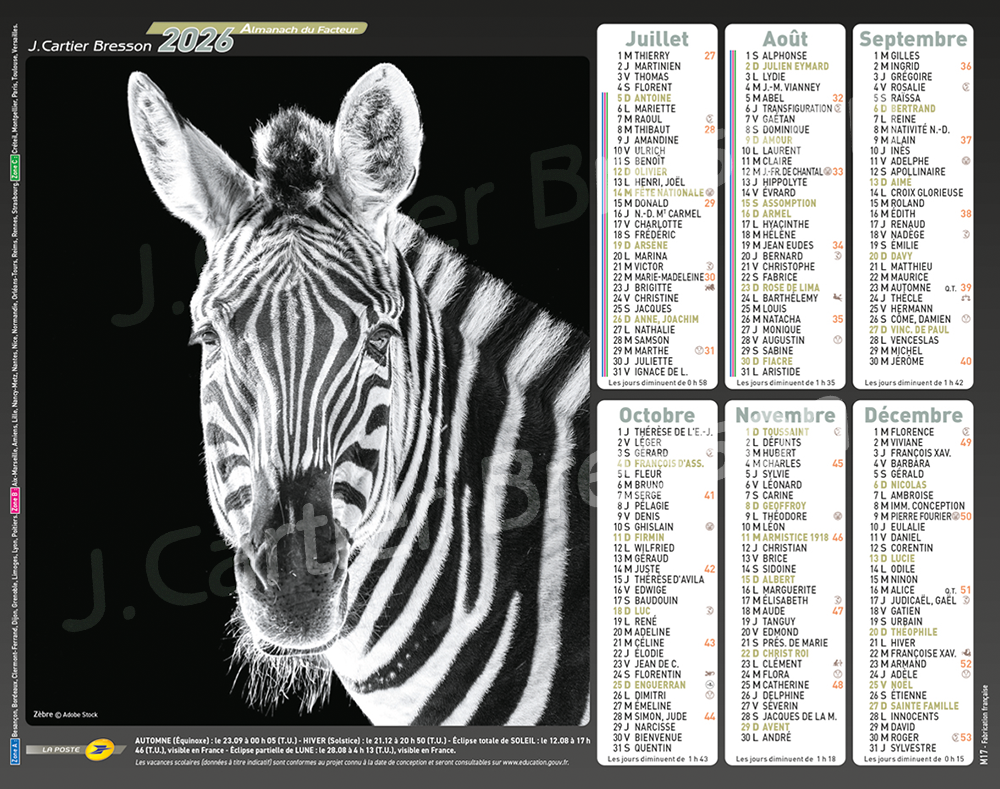Viewport: 1000px width, 789px height.
Task: Select the Fête Nationale entry on 14 Juillet
Action: pyautogui.click(x=664, y=193)
